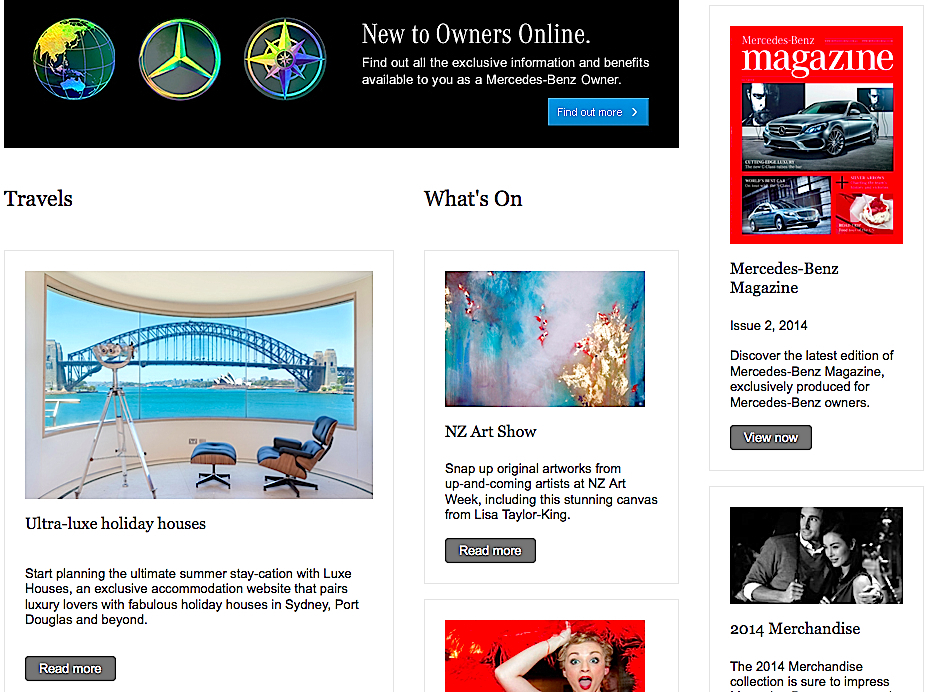Open the "Ultra-luxe holiday houses" article link
Image resolution: width=936 pixels, height=692 pixels.
pyautogui.click(x=115, y=523)
